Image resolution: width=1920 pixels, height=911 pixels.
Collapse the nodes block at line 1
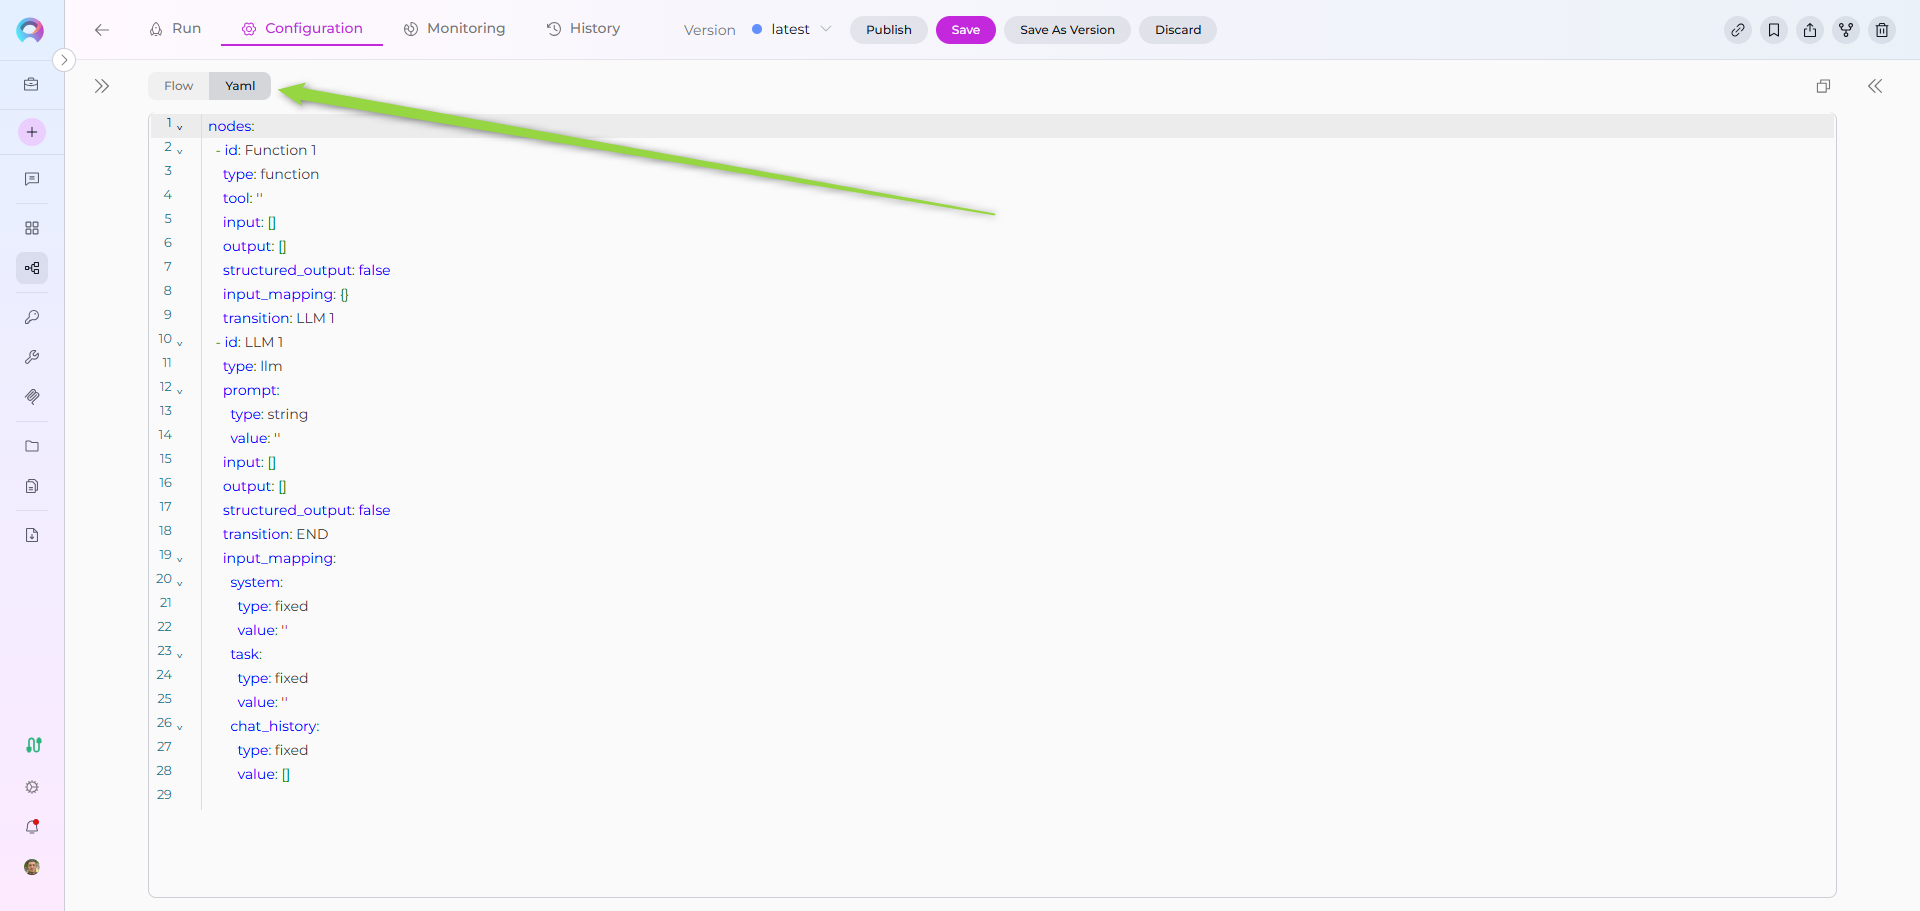pyautogui.click(x=180, y=127)
